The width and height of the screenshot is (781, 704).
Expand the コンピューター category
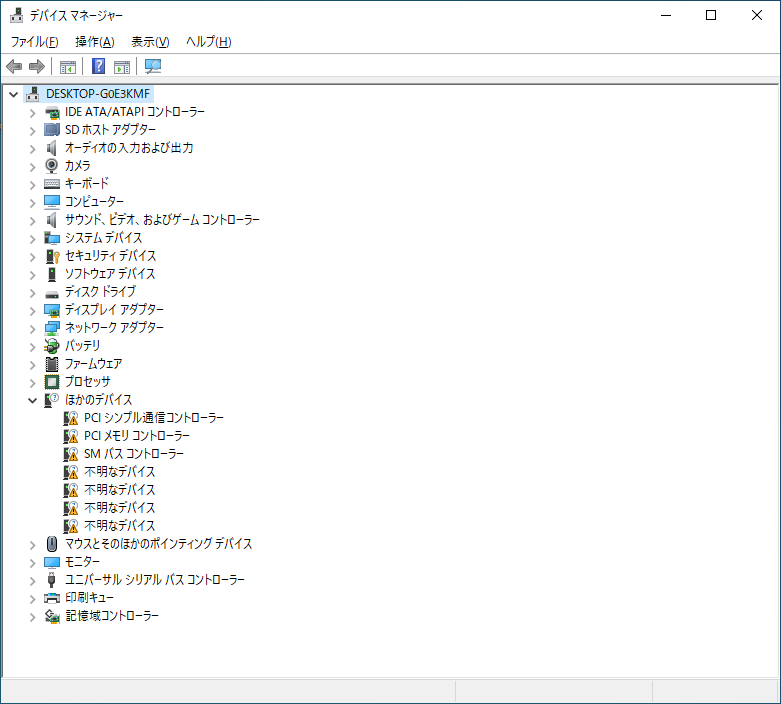tap(33, 203)
